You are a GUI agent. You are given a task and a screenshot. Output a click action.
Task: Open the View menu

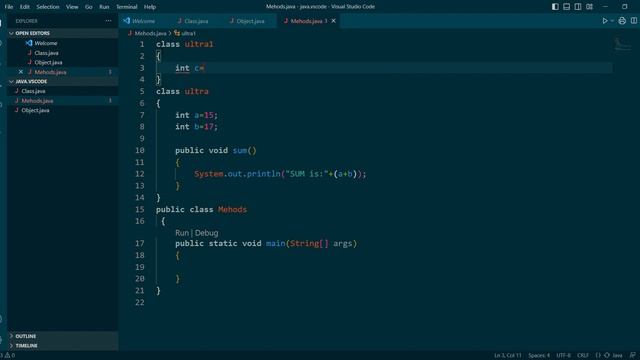tap(72, 7)
